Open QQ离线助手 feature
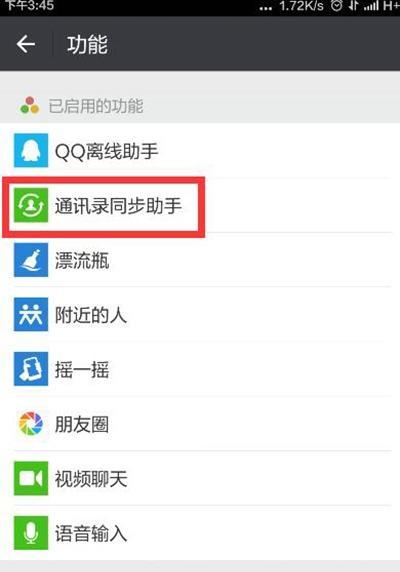 [x=200, y=150]
